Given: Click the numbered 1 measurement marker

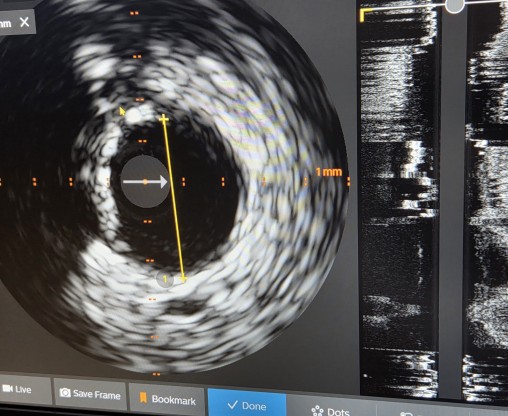Looking at the screenshot, I should tap(165, 279).
